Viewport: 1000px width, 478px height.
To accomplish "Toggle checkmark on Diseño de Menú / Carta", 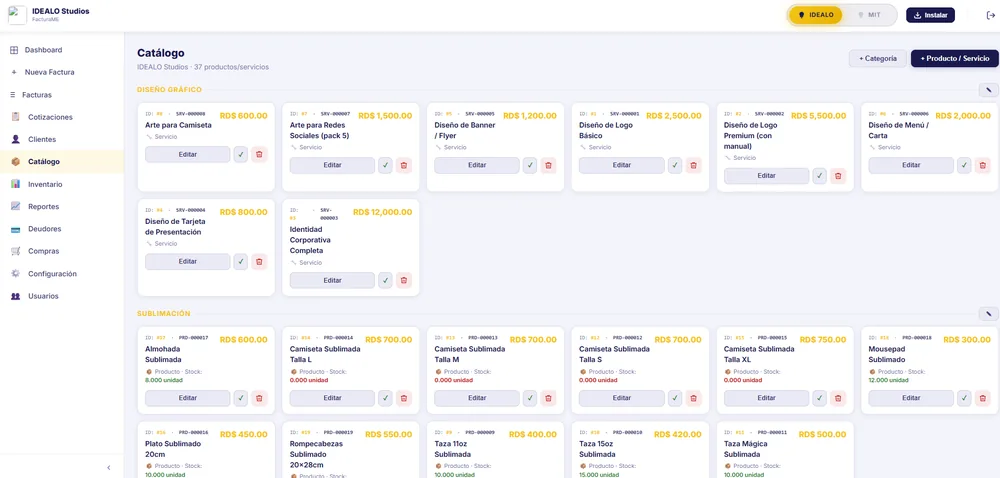I will click(964, 166).
